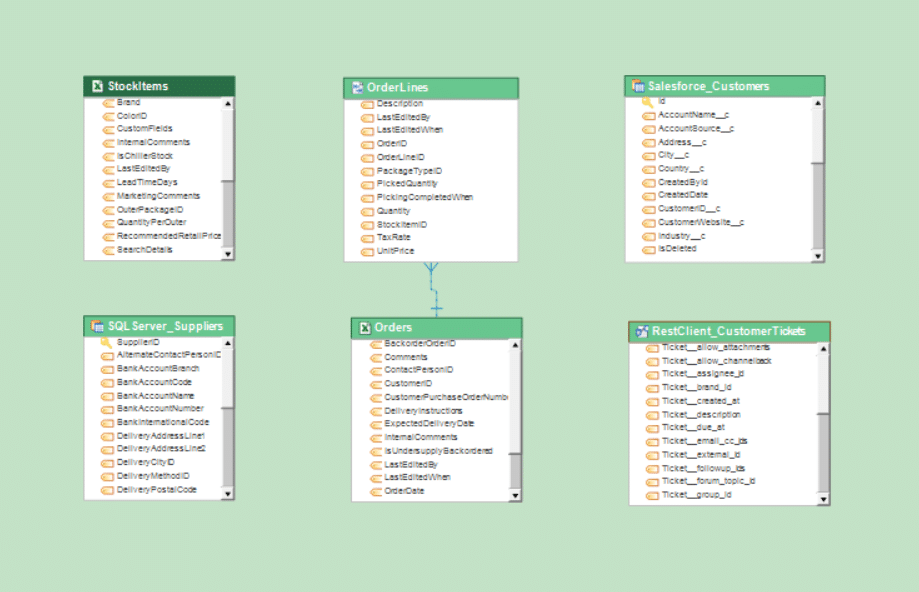The width and height of the screenshot is (919, 592).
Task: Click scroll up arrow in RestClient_CustomerTickets table
Action: (823, 349)
